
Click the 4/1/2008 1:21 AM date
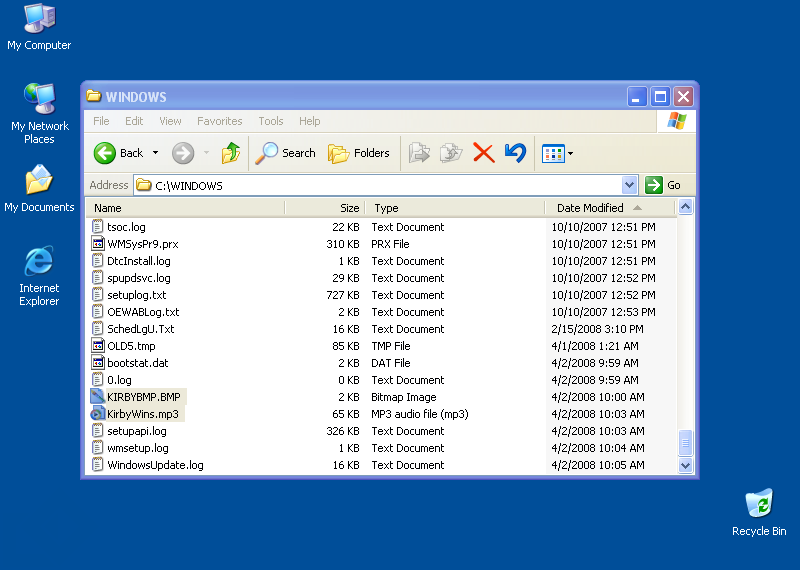point(594,346)
